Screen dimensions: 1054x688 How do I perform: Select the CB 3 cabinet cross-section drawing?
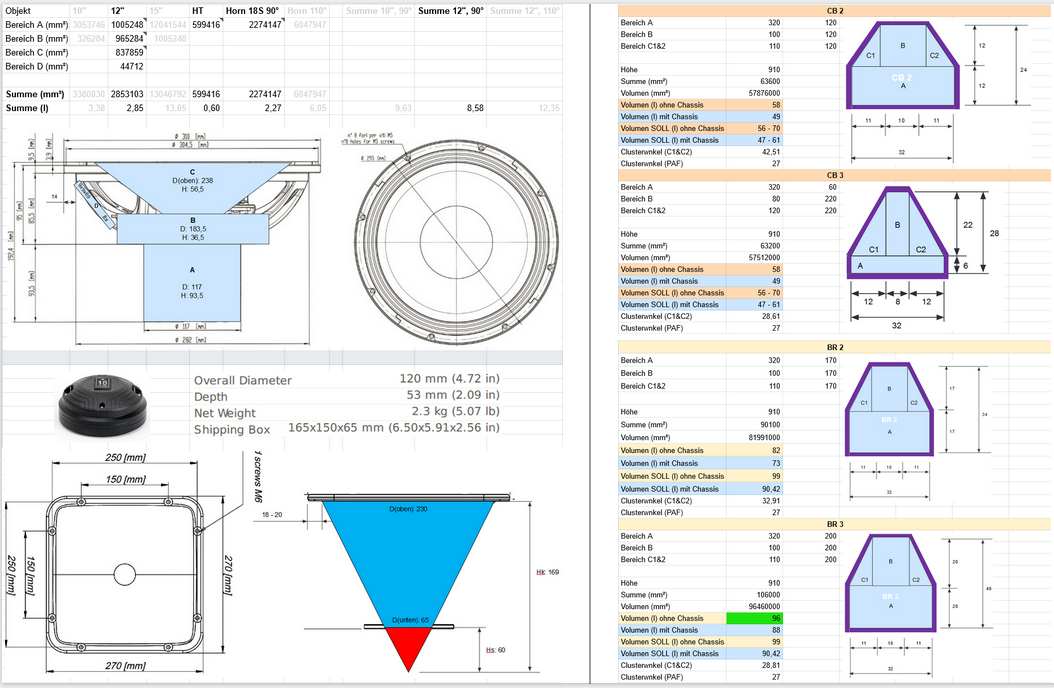point(896,237)
